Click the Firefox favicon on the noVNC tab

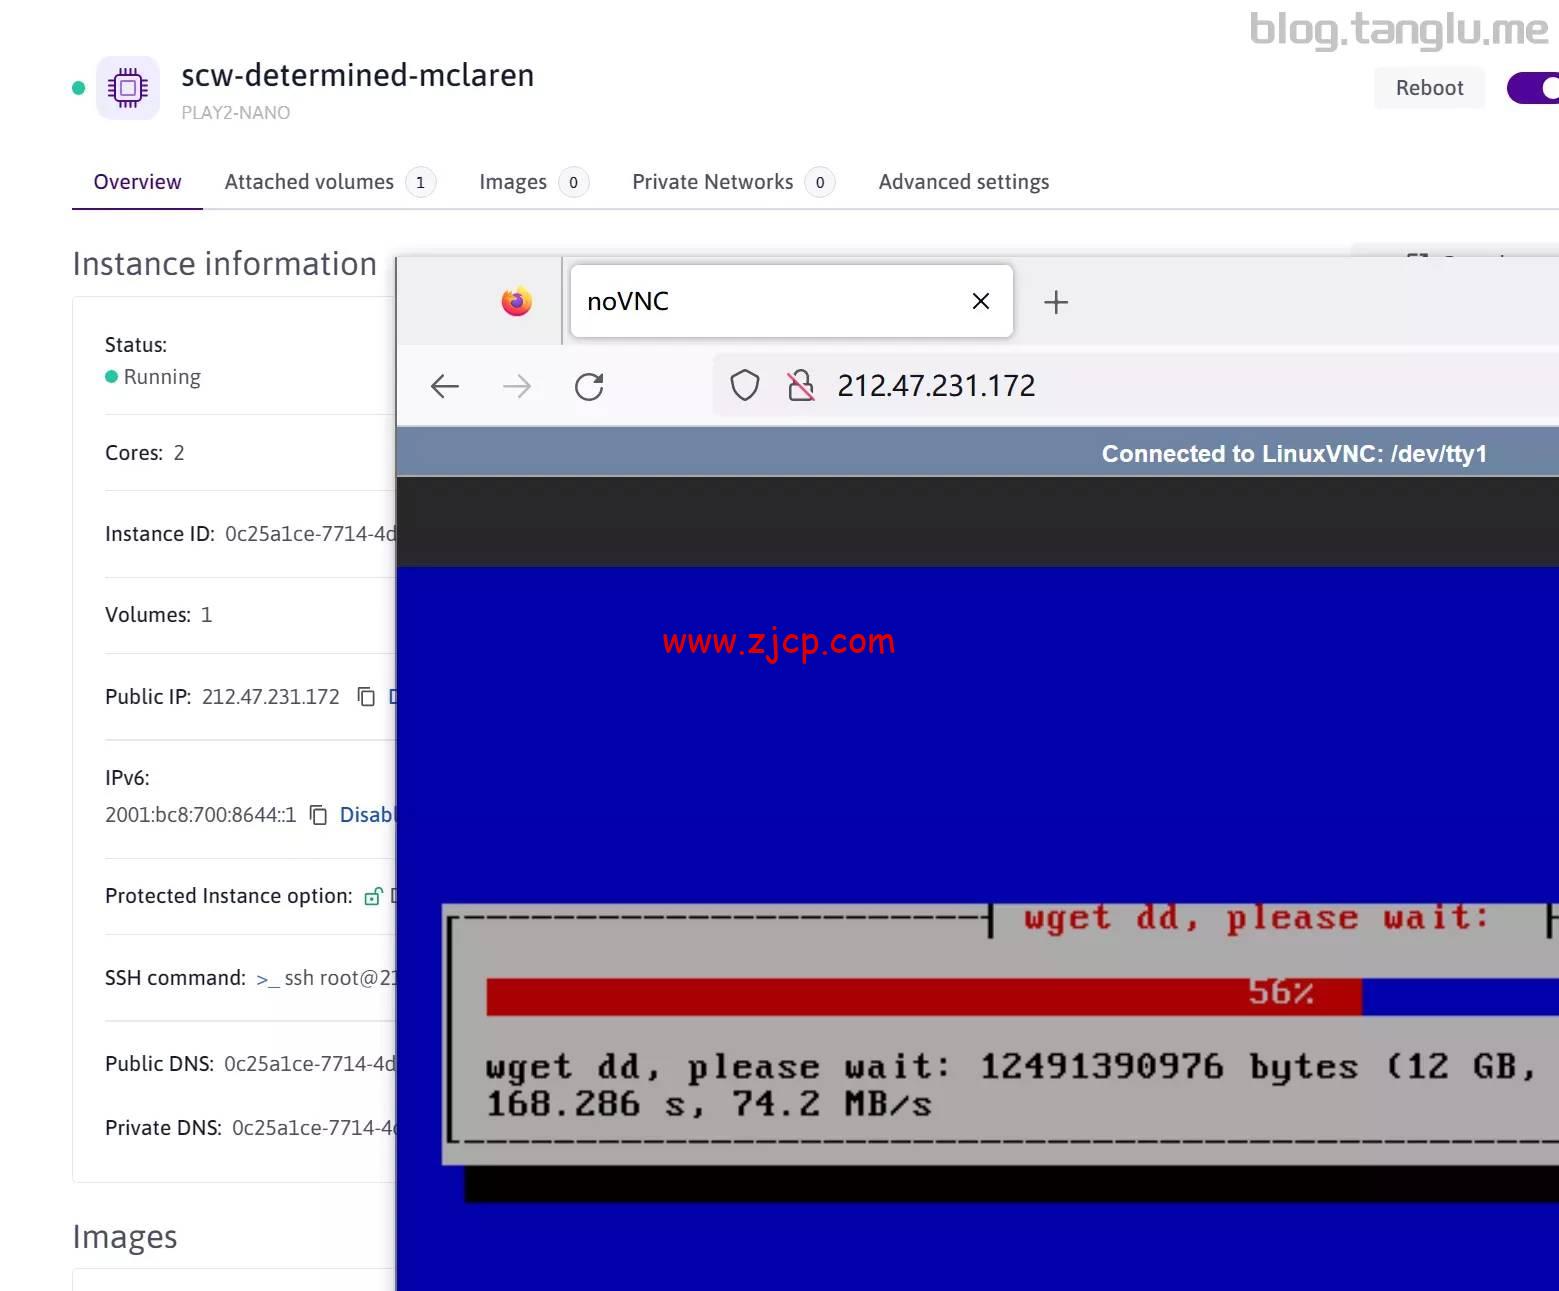point(515,301)
